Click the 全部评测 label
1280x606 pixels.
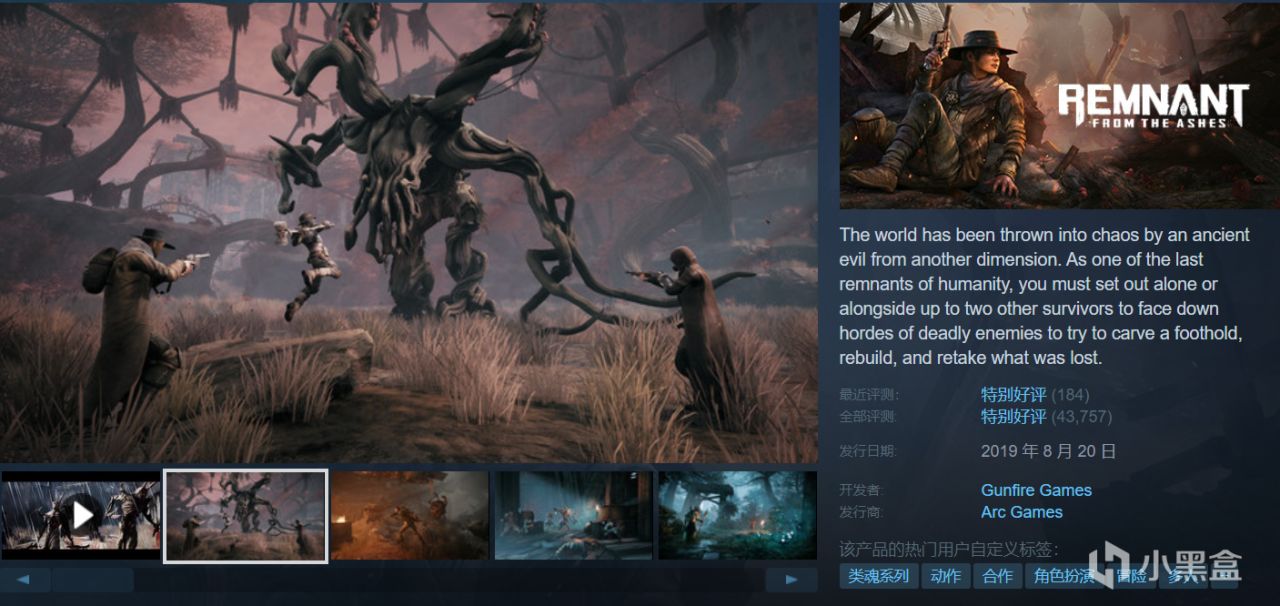point(868,417)
